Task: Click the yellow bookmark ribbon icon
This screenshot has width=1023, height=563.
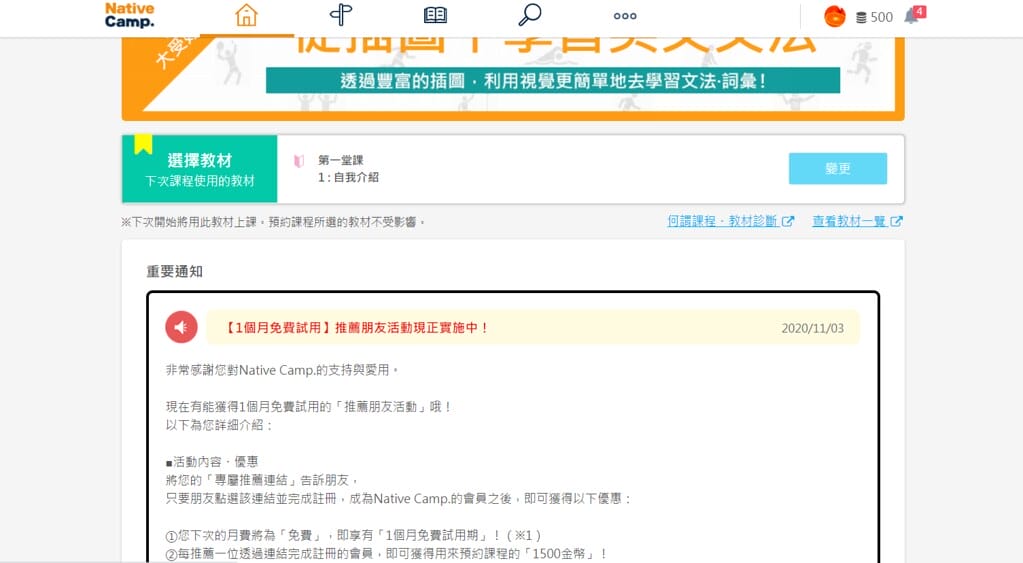Action: coord(144,144)
